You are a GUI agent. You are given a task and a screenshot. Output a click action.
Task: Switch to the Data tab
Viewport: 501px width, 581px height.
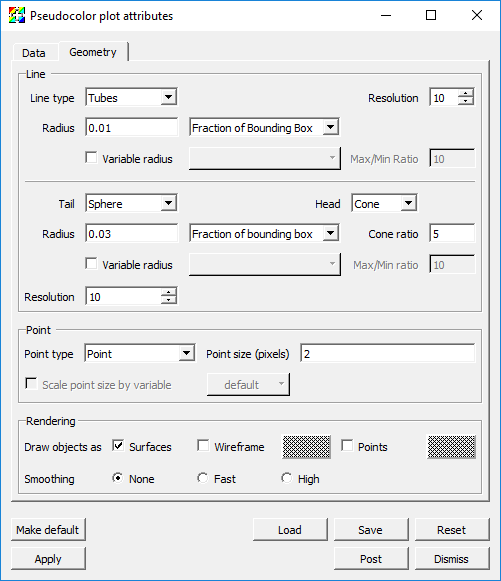(x=34, y=53)
